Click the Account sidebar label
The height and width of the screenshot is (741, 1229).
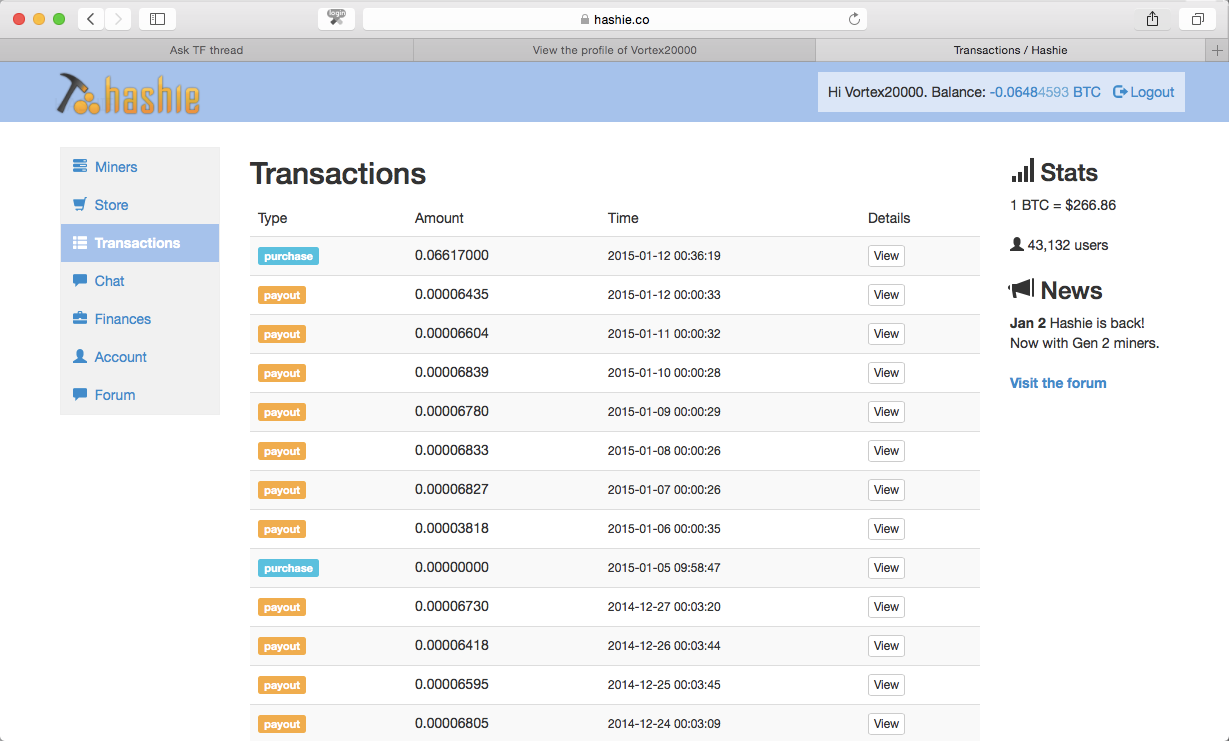[x=120, y=357]
